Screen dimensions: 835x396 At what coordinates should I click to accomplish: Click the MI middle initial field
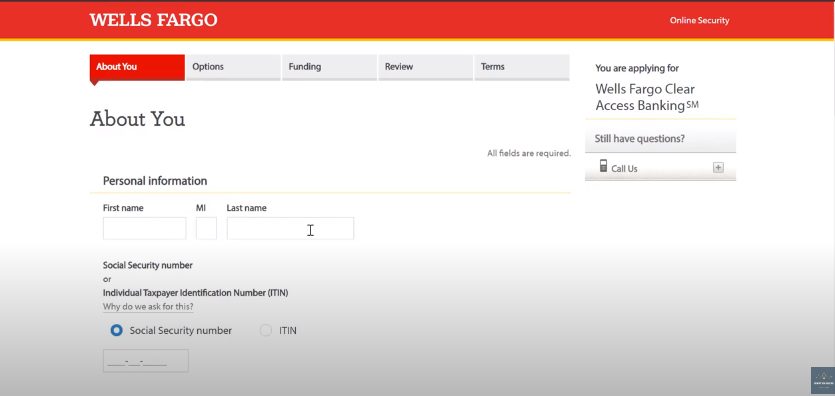point(206,228)
